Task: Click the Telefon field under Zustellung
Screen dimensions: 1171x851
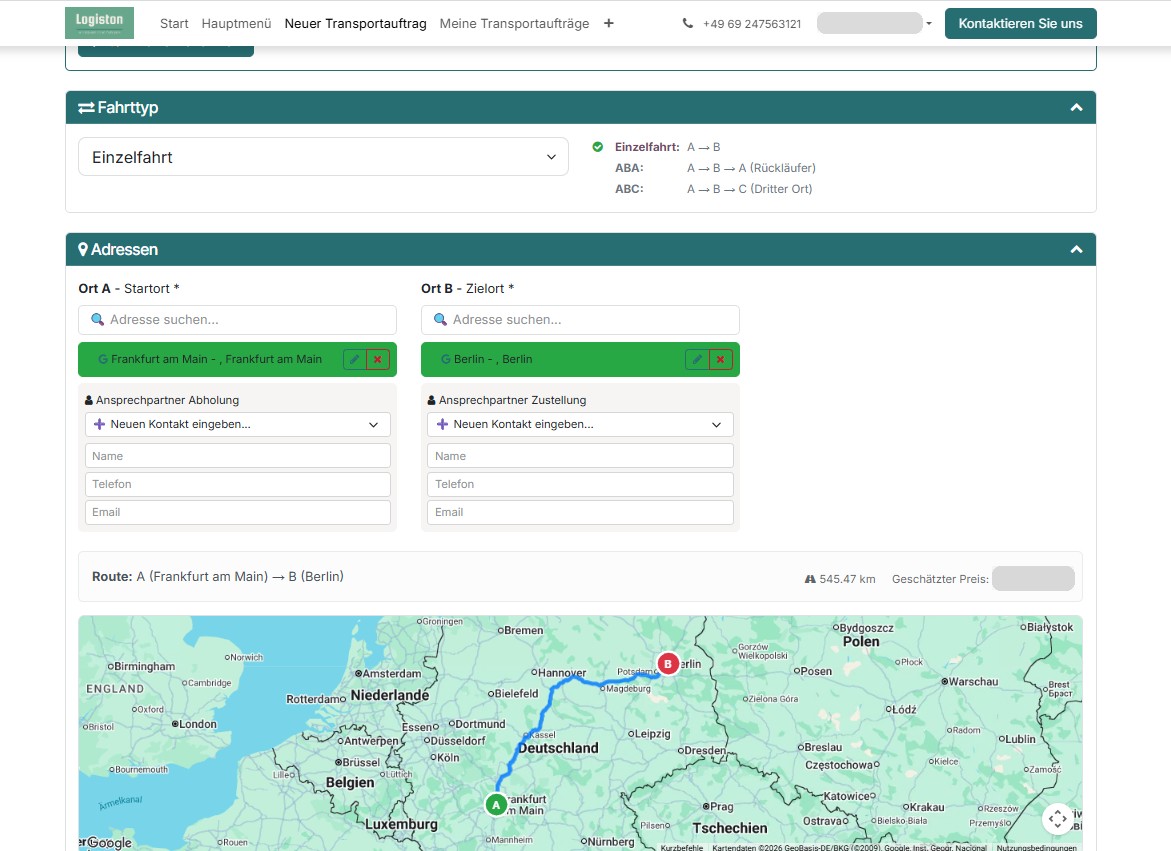Action: tap(580, 484)
